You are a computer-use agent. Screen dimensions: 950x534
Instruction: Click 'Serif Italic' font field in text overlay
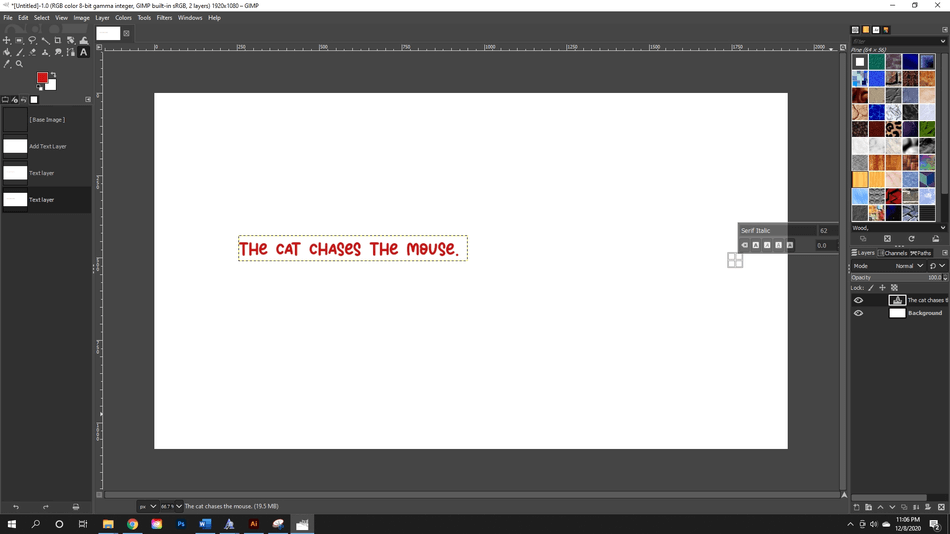777,230
